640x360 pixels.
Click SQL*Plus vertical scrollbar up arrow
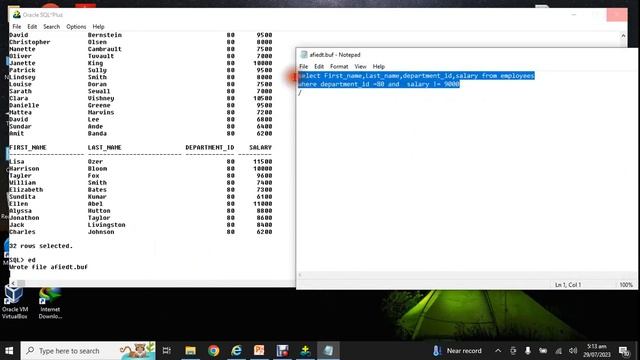click(623, 36)
